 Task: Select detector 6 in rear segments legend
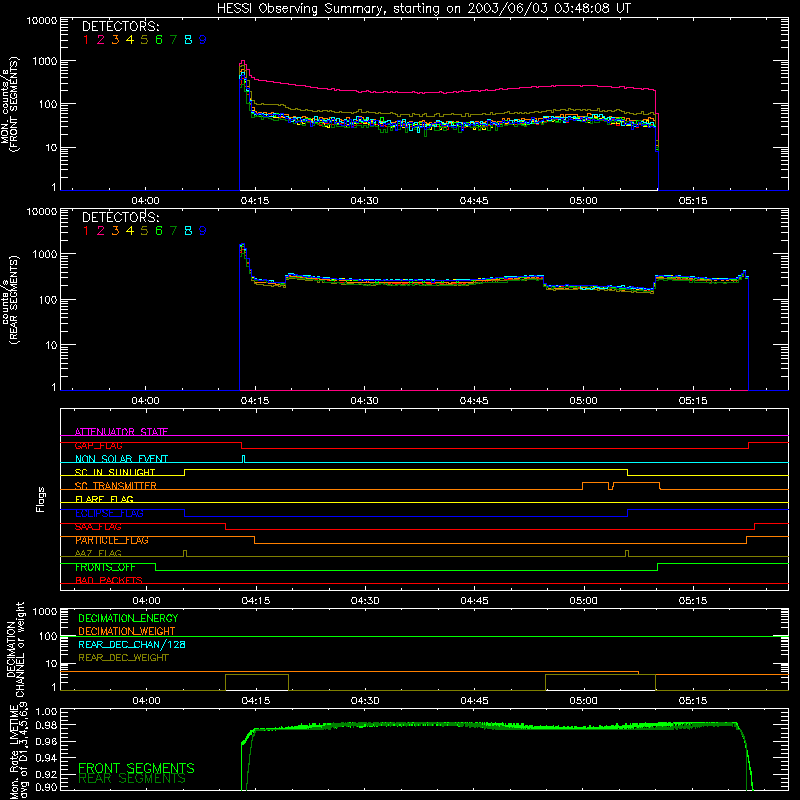(x=159, y=231)
